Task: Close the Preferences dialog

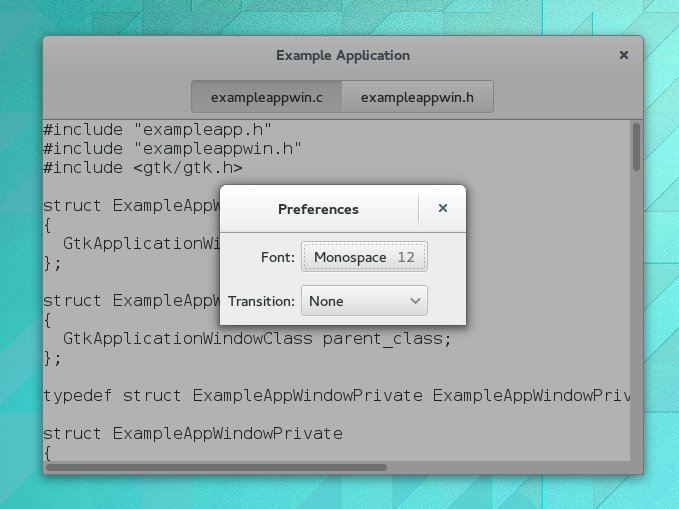Action: tap(442, 209)
